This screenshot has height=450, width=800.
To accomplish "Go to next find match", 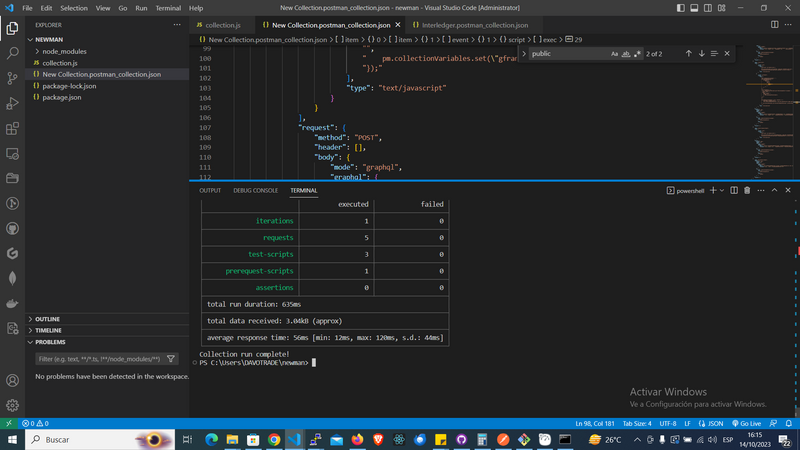I will [702, 54].
